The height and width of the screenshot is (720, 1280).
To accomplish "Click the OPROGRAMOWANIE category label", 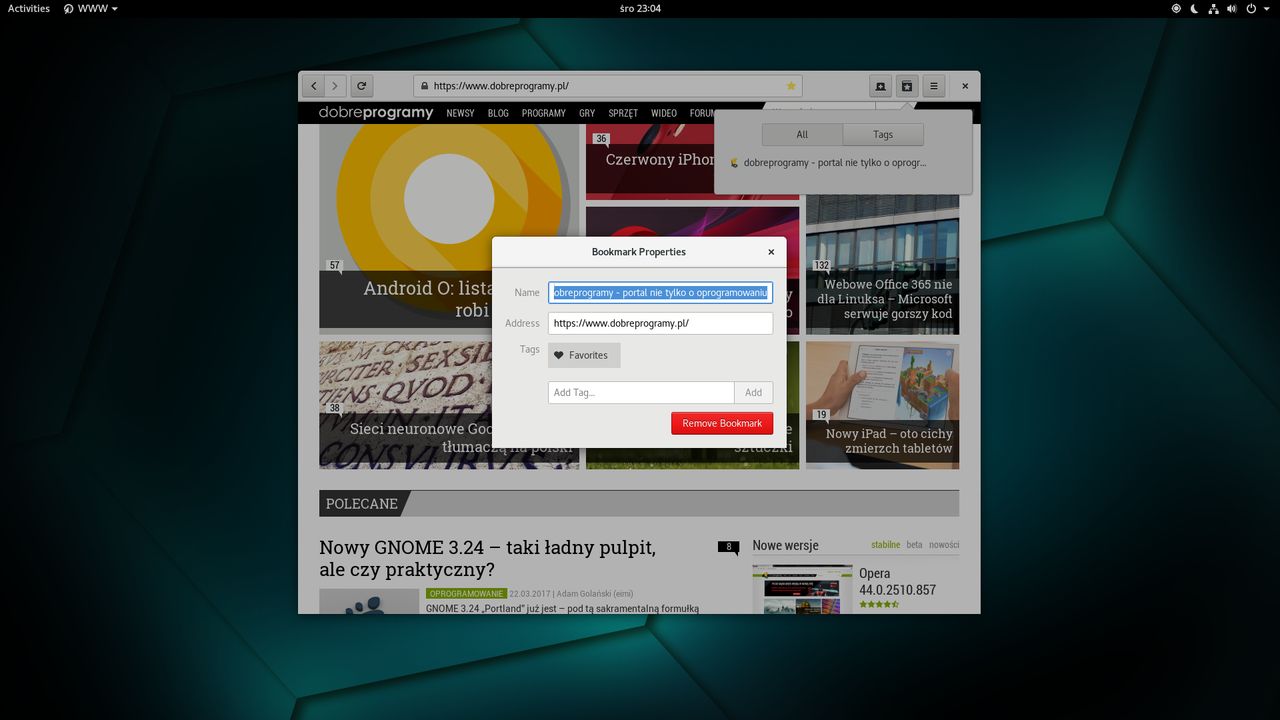I will coord(466,593).
